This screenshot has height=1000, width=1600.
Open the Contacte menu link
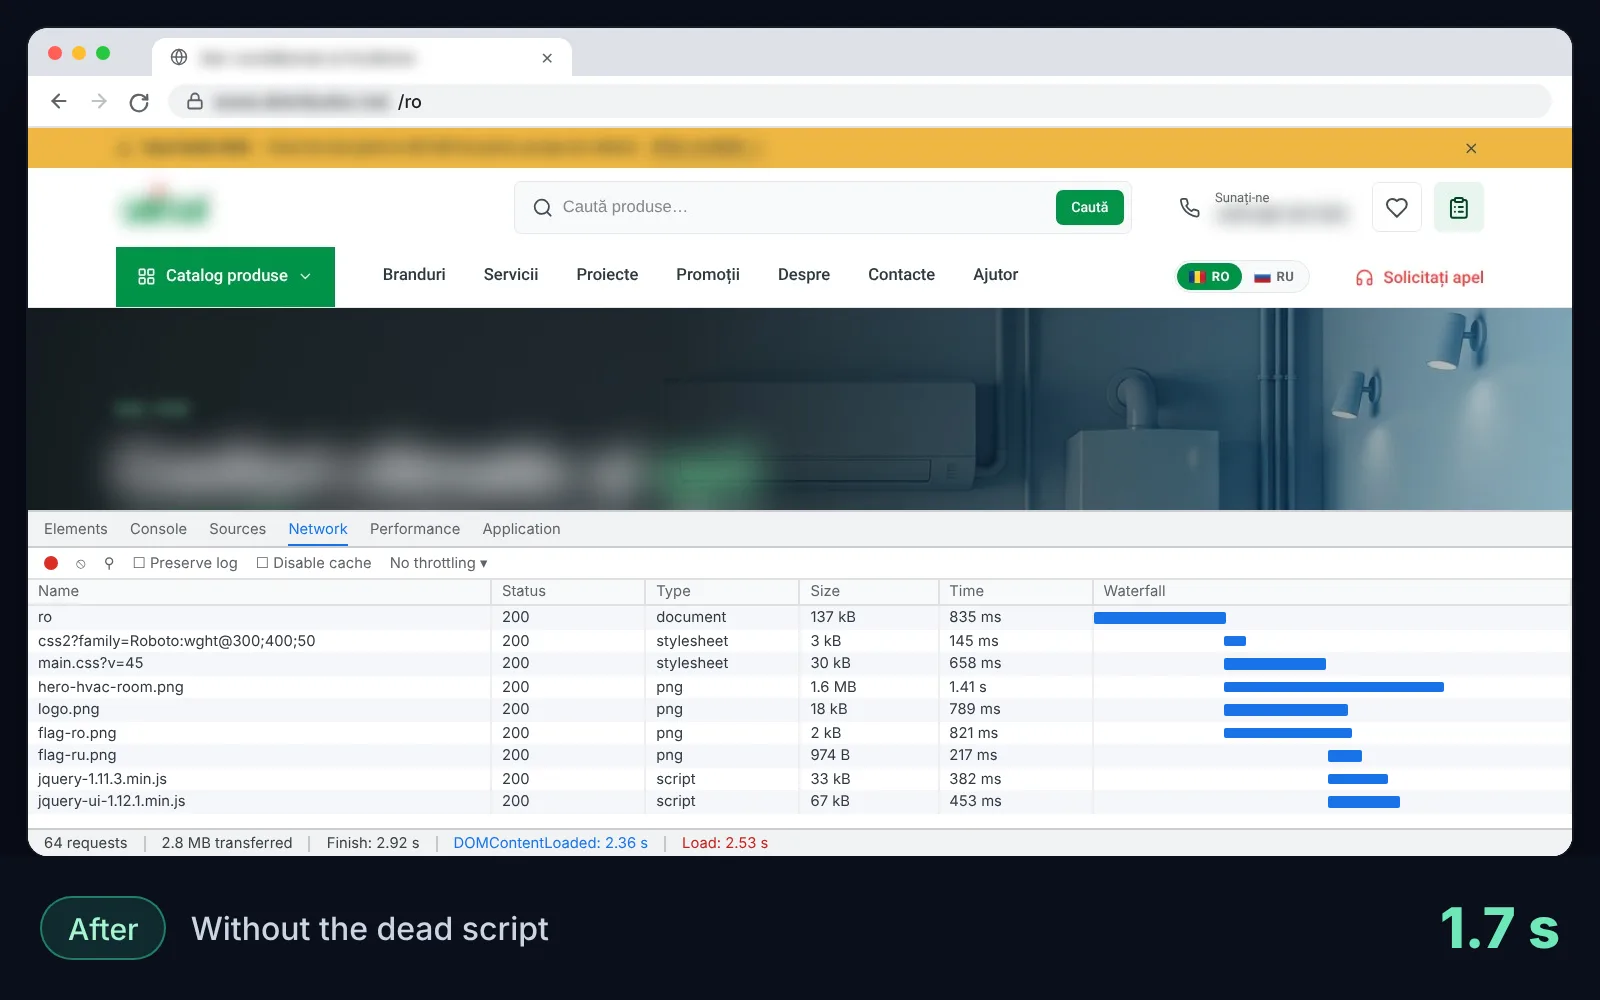901,275
